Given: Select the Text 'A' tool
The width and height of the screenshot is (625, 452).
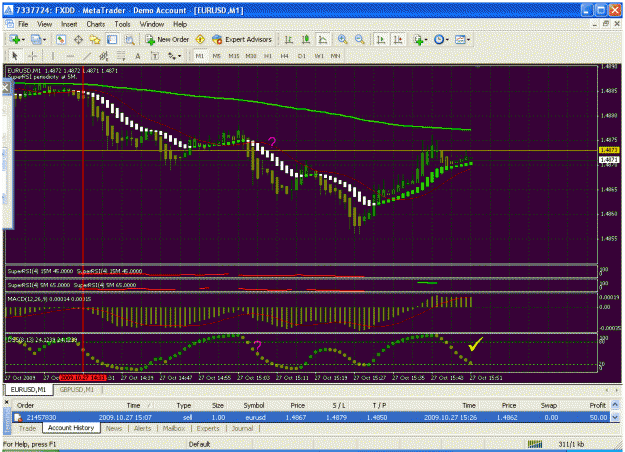Looking at the screenshot, I should [138, 56].
